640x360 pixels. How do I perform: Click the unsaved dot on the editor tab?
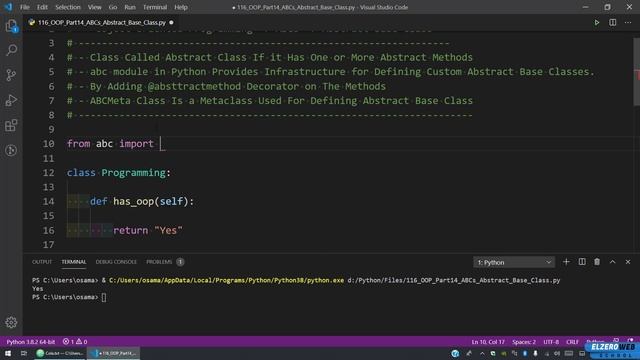click(x=171, y=22)
